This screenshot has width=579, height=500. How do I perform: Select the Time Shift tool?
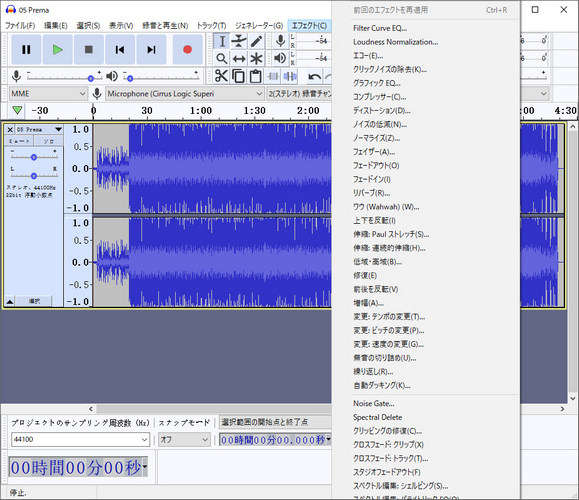[x=239, y=58]
